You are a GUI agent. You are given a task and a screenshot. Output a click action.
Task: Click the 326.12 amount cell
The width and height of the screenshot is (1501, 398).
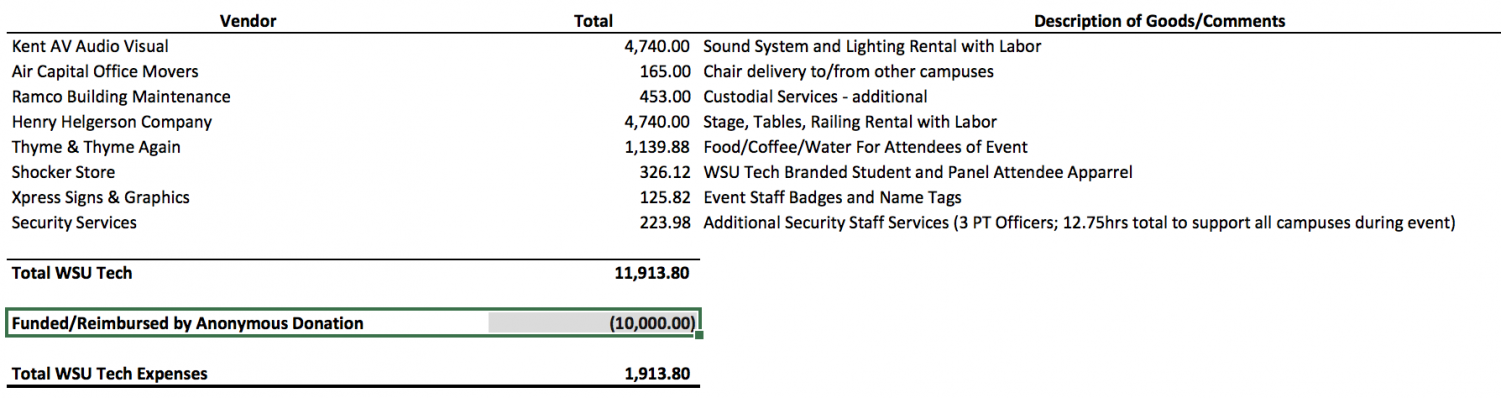tap(665, 172)
